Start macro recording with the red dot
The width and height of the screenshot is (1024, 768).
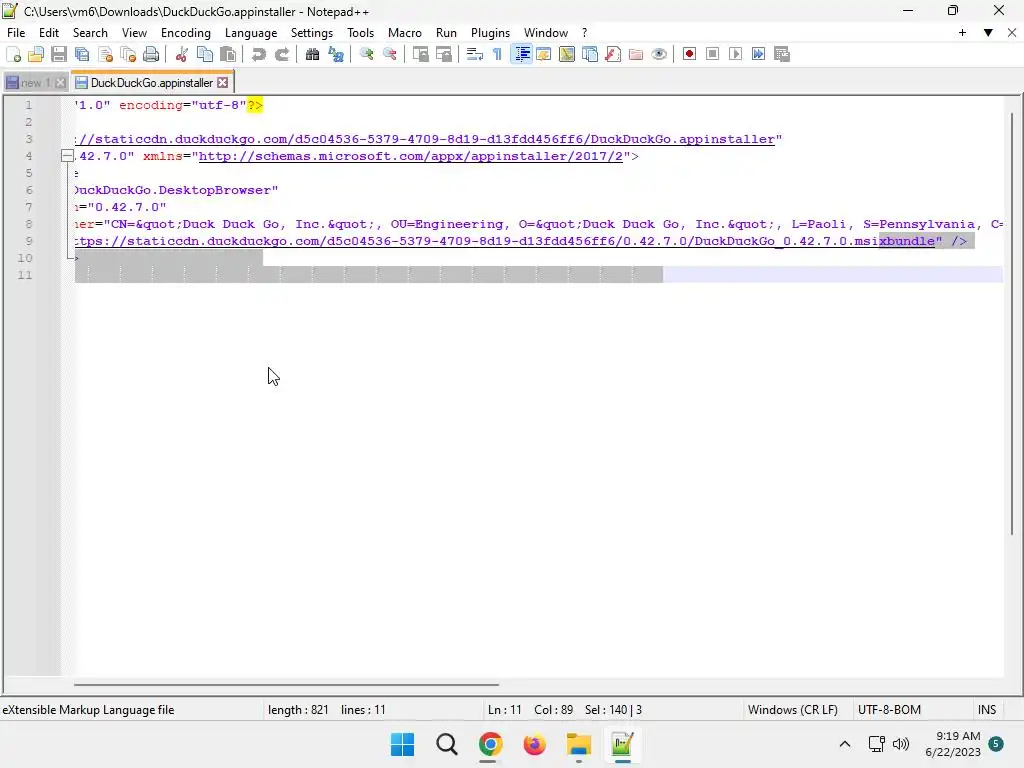coord(689,54)
